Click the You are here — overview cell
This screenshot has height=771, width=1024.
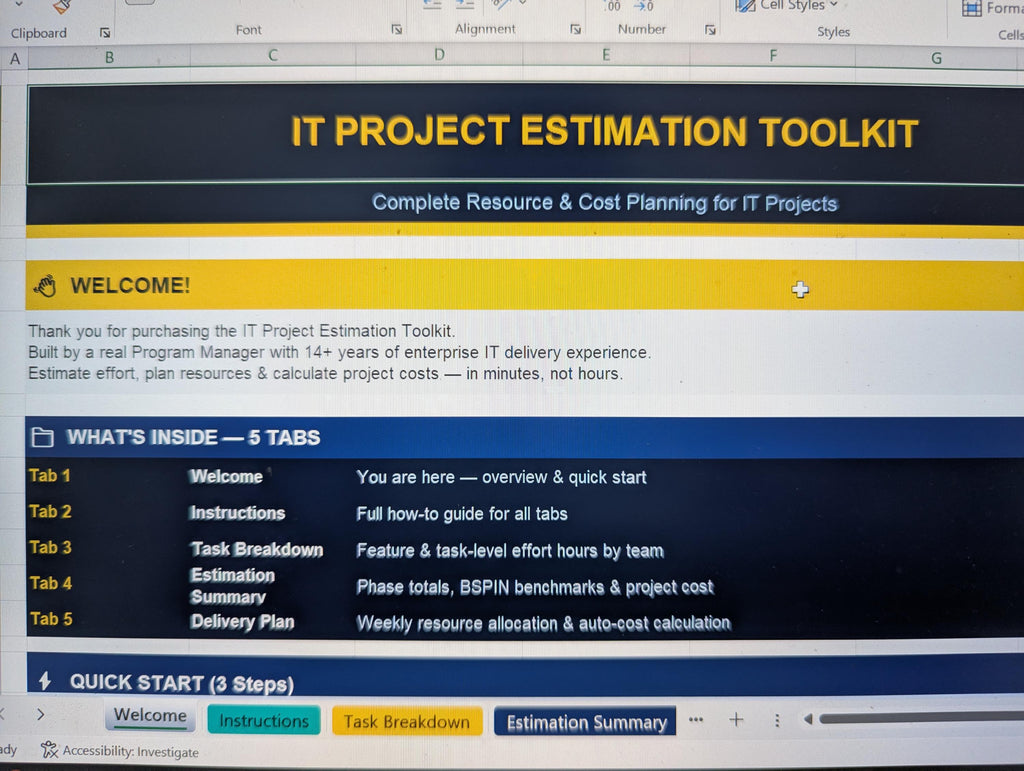coord(502,477)
